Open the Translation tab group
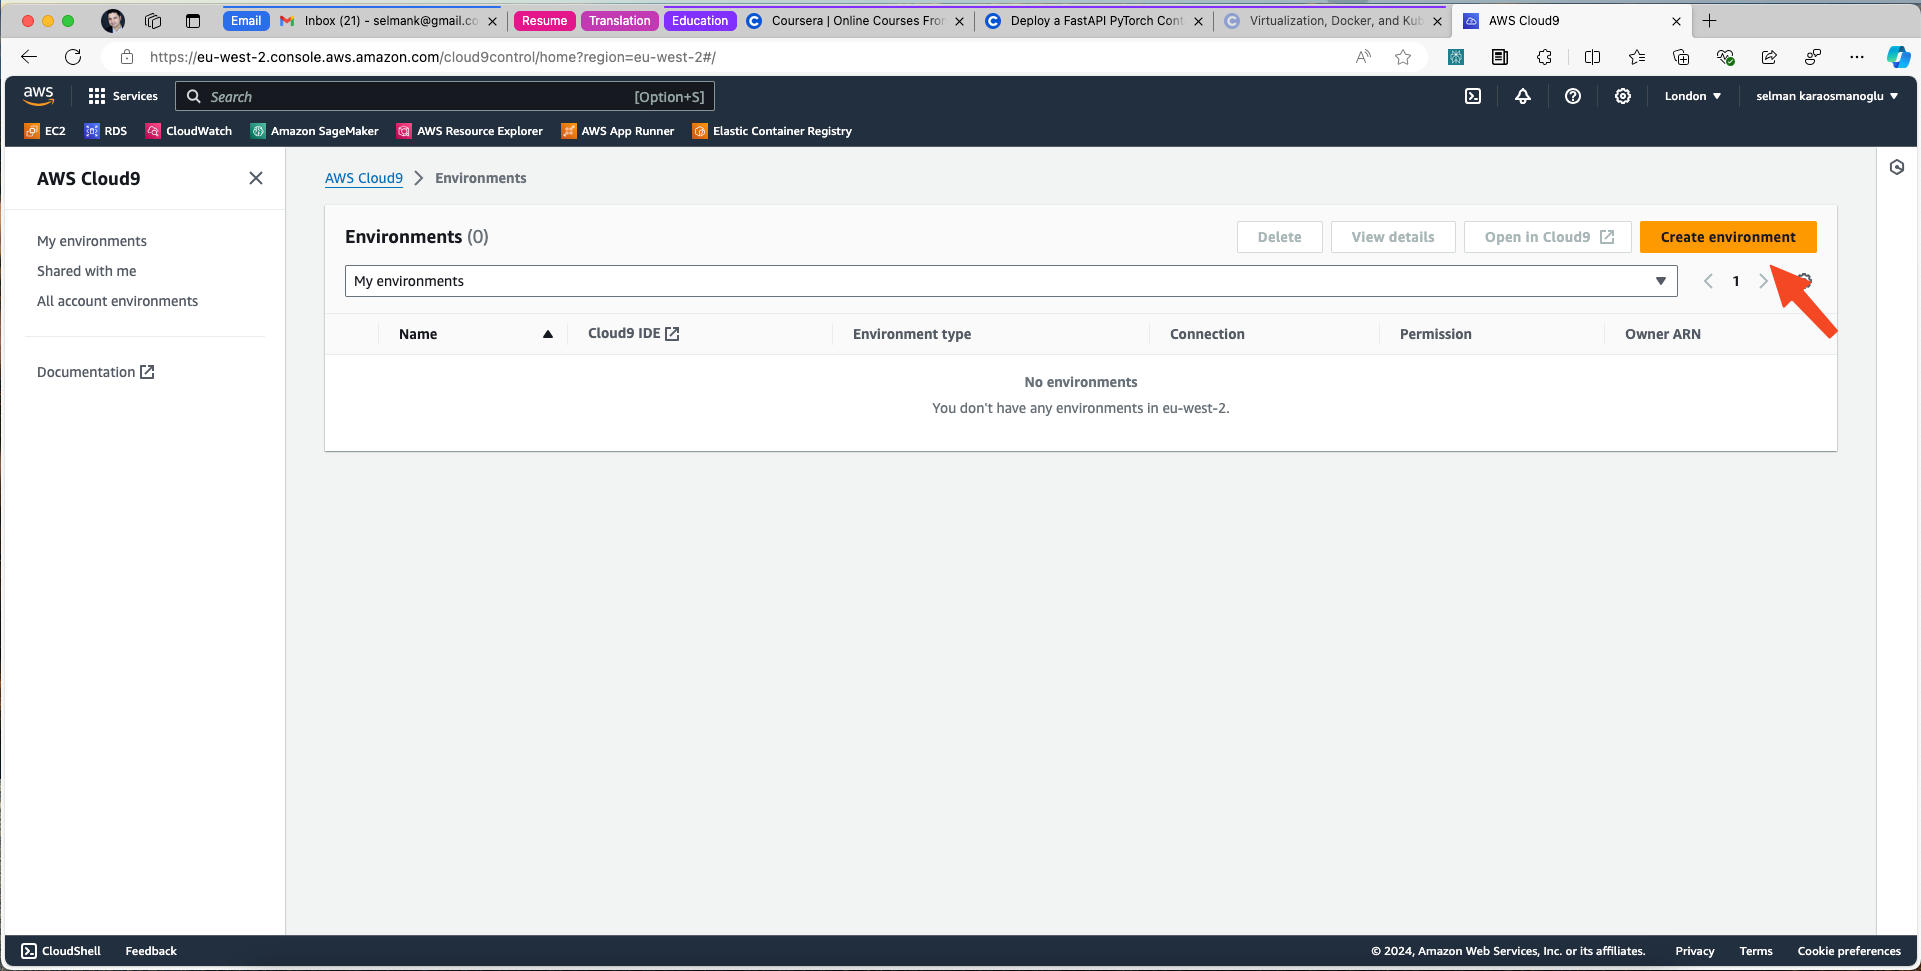Image resolution: width=1921 pixels, height=971 pixels. click(619, 21)
